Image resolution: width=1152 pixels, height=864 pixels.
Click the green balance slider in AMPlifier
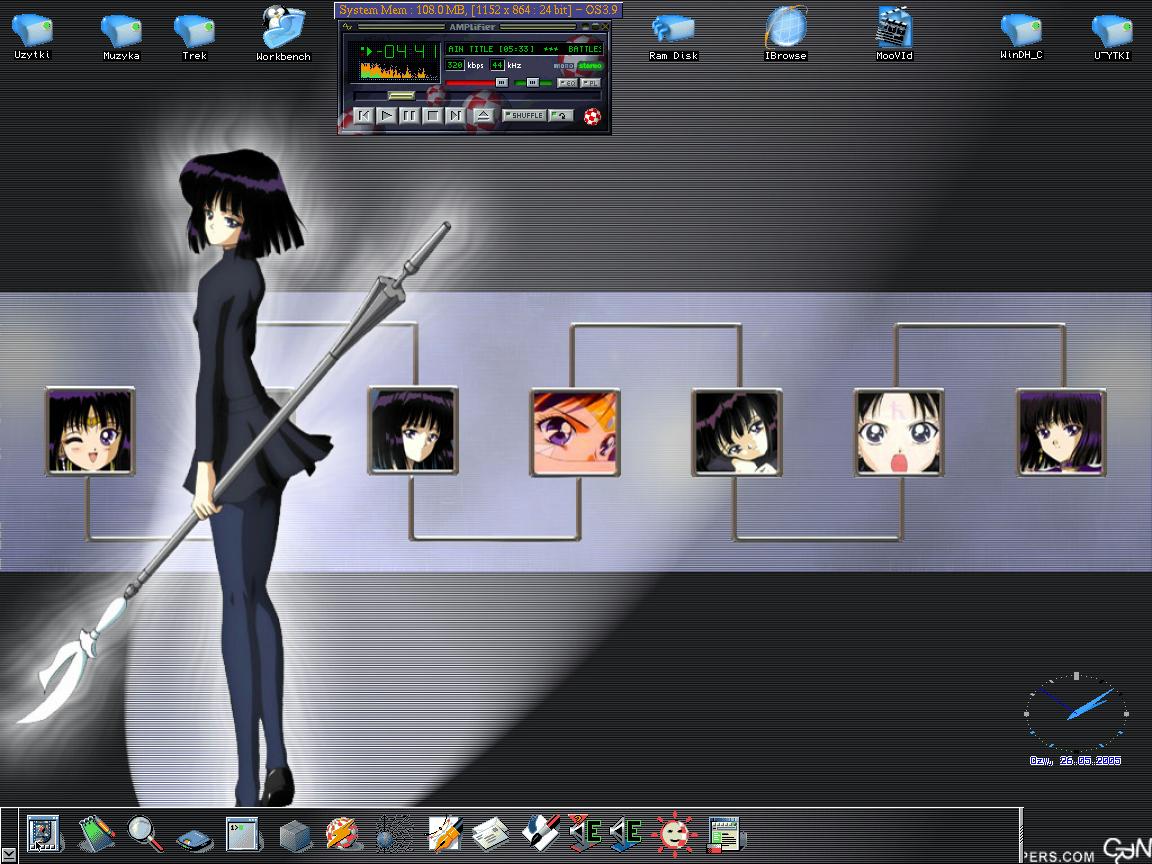pos(532,83)
